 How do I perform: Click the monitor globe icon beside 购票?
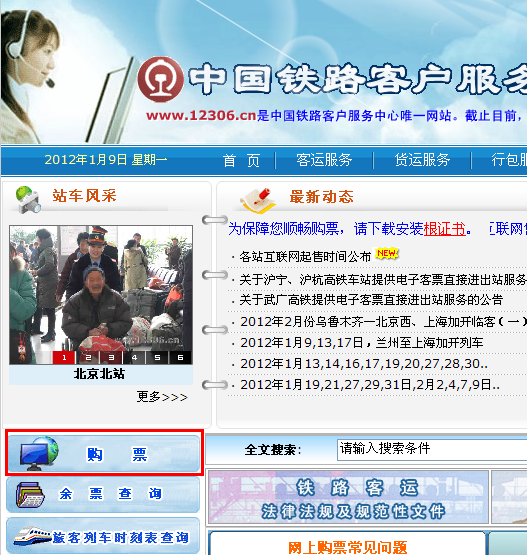(39, 453)
